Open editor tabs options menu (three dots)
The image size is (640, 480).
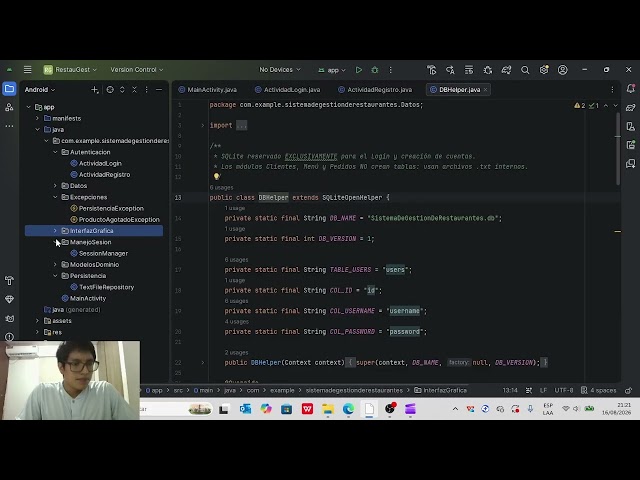[612, 89]
